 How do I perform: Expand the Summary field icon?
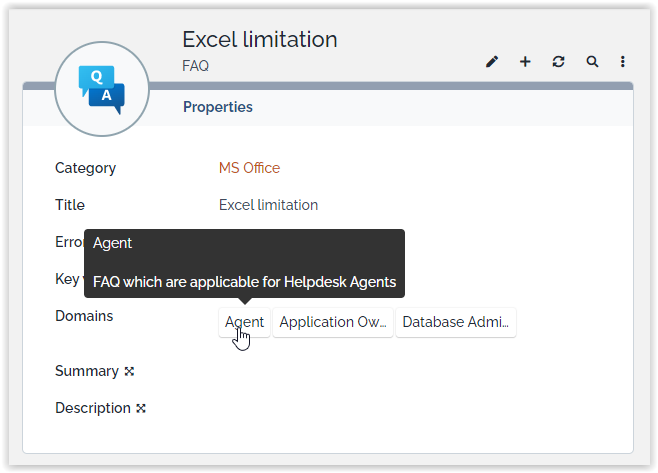(129, 371)
